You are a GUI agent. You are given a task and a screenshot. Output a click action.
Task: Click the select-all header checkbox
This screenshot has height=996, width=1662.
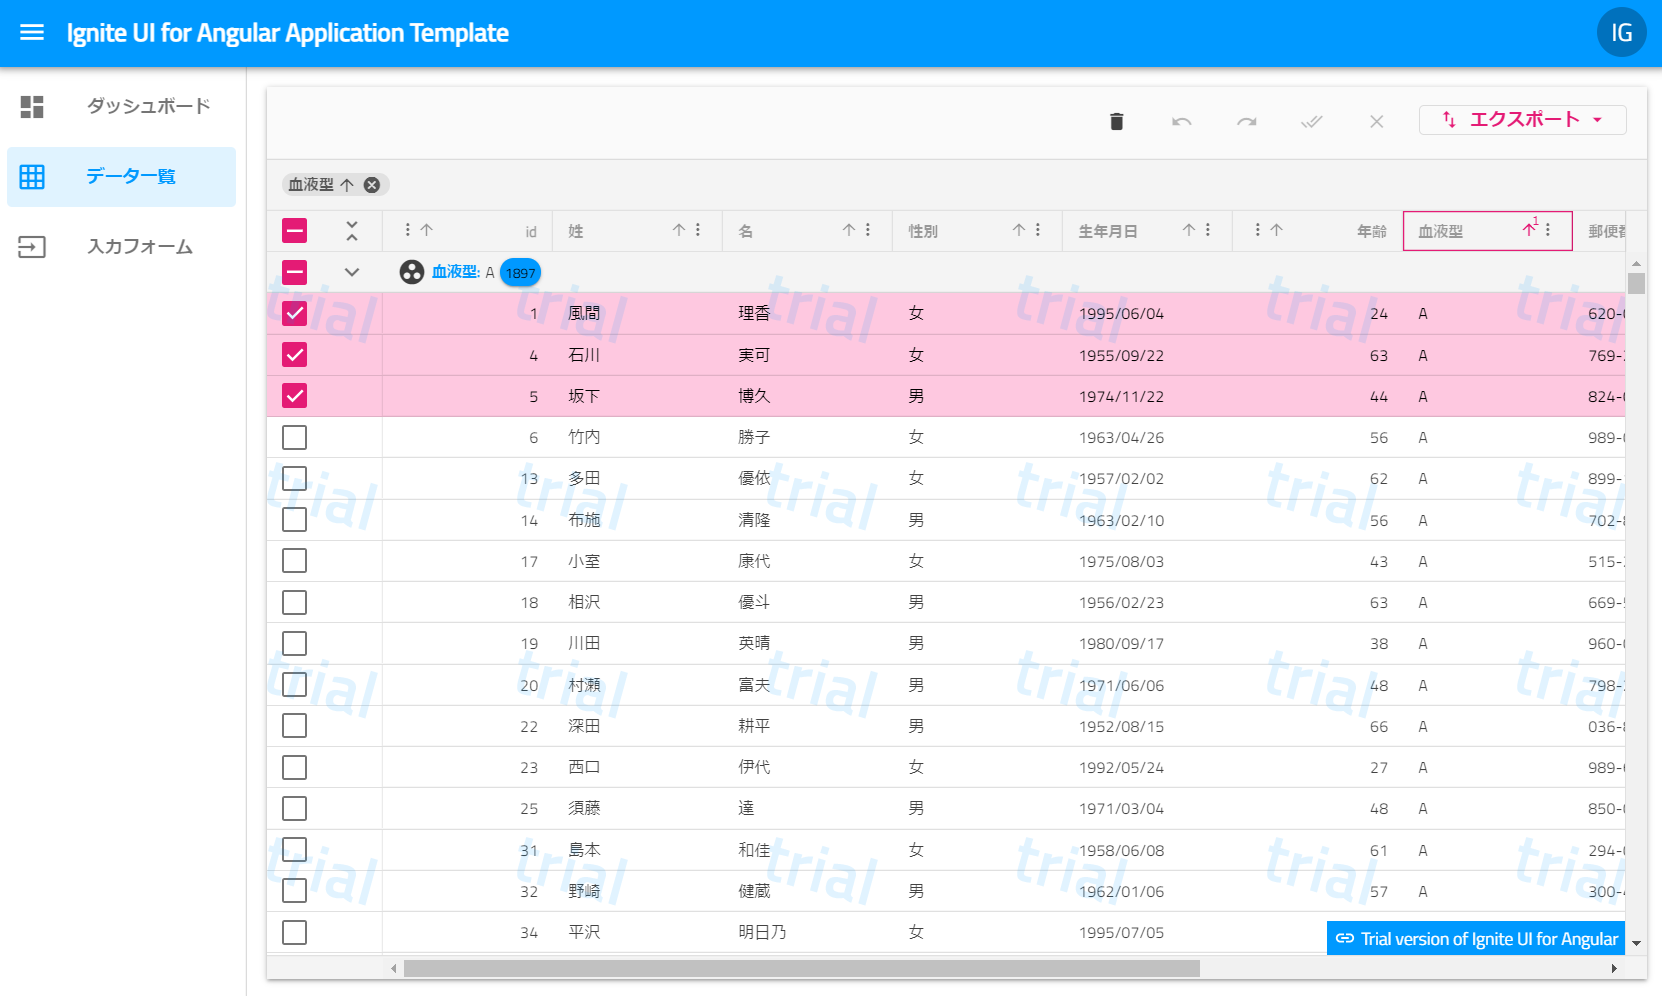coord(294,230)
